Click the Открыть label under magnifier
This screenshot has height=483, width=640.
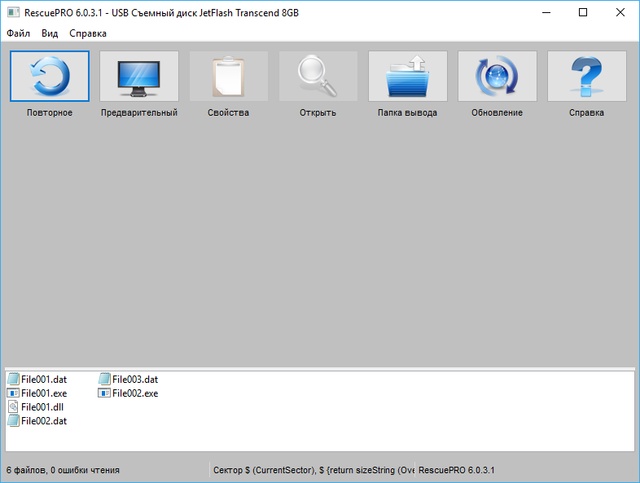tap(318, 113)
